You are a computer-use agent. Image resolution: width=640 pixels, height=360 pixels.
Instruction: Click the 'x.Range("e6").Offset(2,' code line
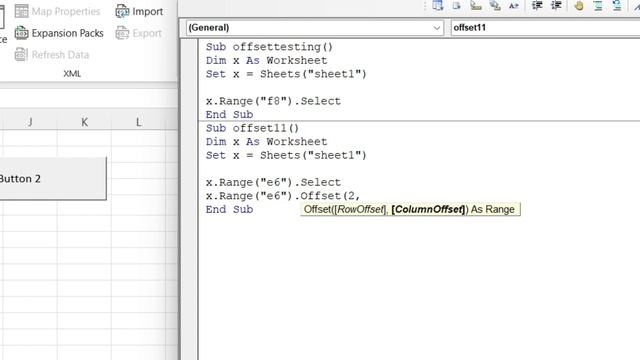click(283, 196)
